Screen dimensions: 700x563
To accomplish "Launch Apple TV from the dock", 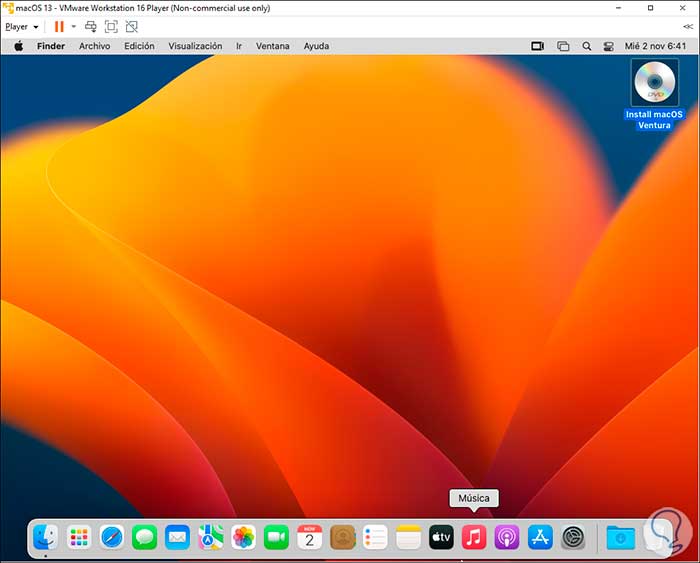I will [441, 537].
